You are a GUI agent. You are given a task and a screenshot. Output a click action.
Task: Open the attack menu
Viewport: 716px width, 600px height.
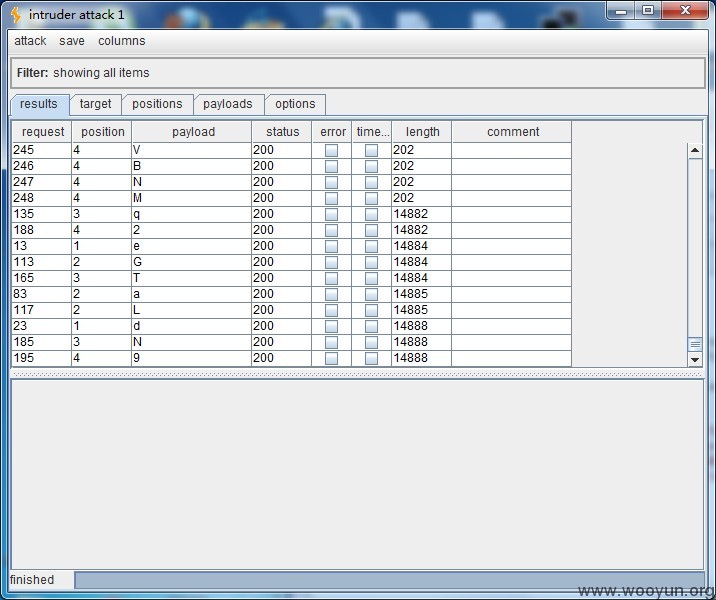tap(30, 41)
